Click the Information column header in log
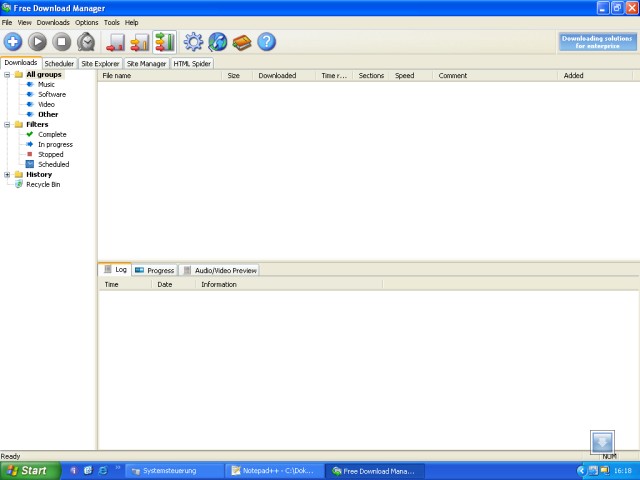640x480 pixels. [289, 284]
